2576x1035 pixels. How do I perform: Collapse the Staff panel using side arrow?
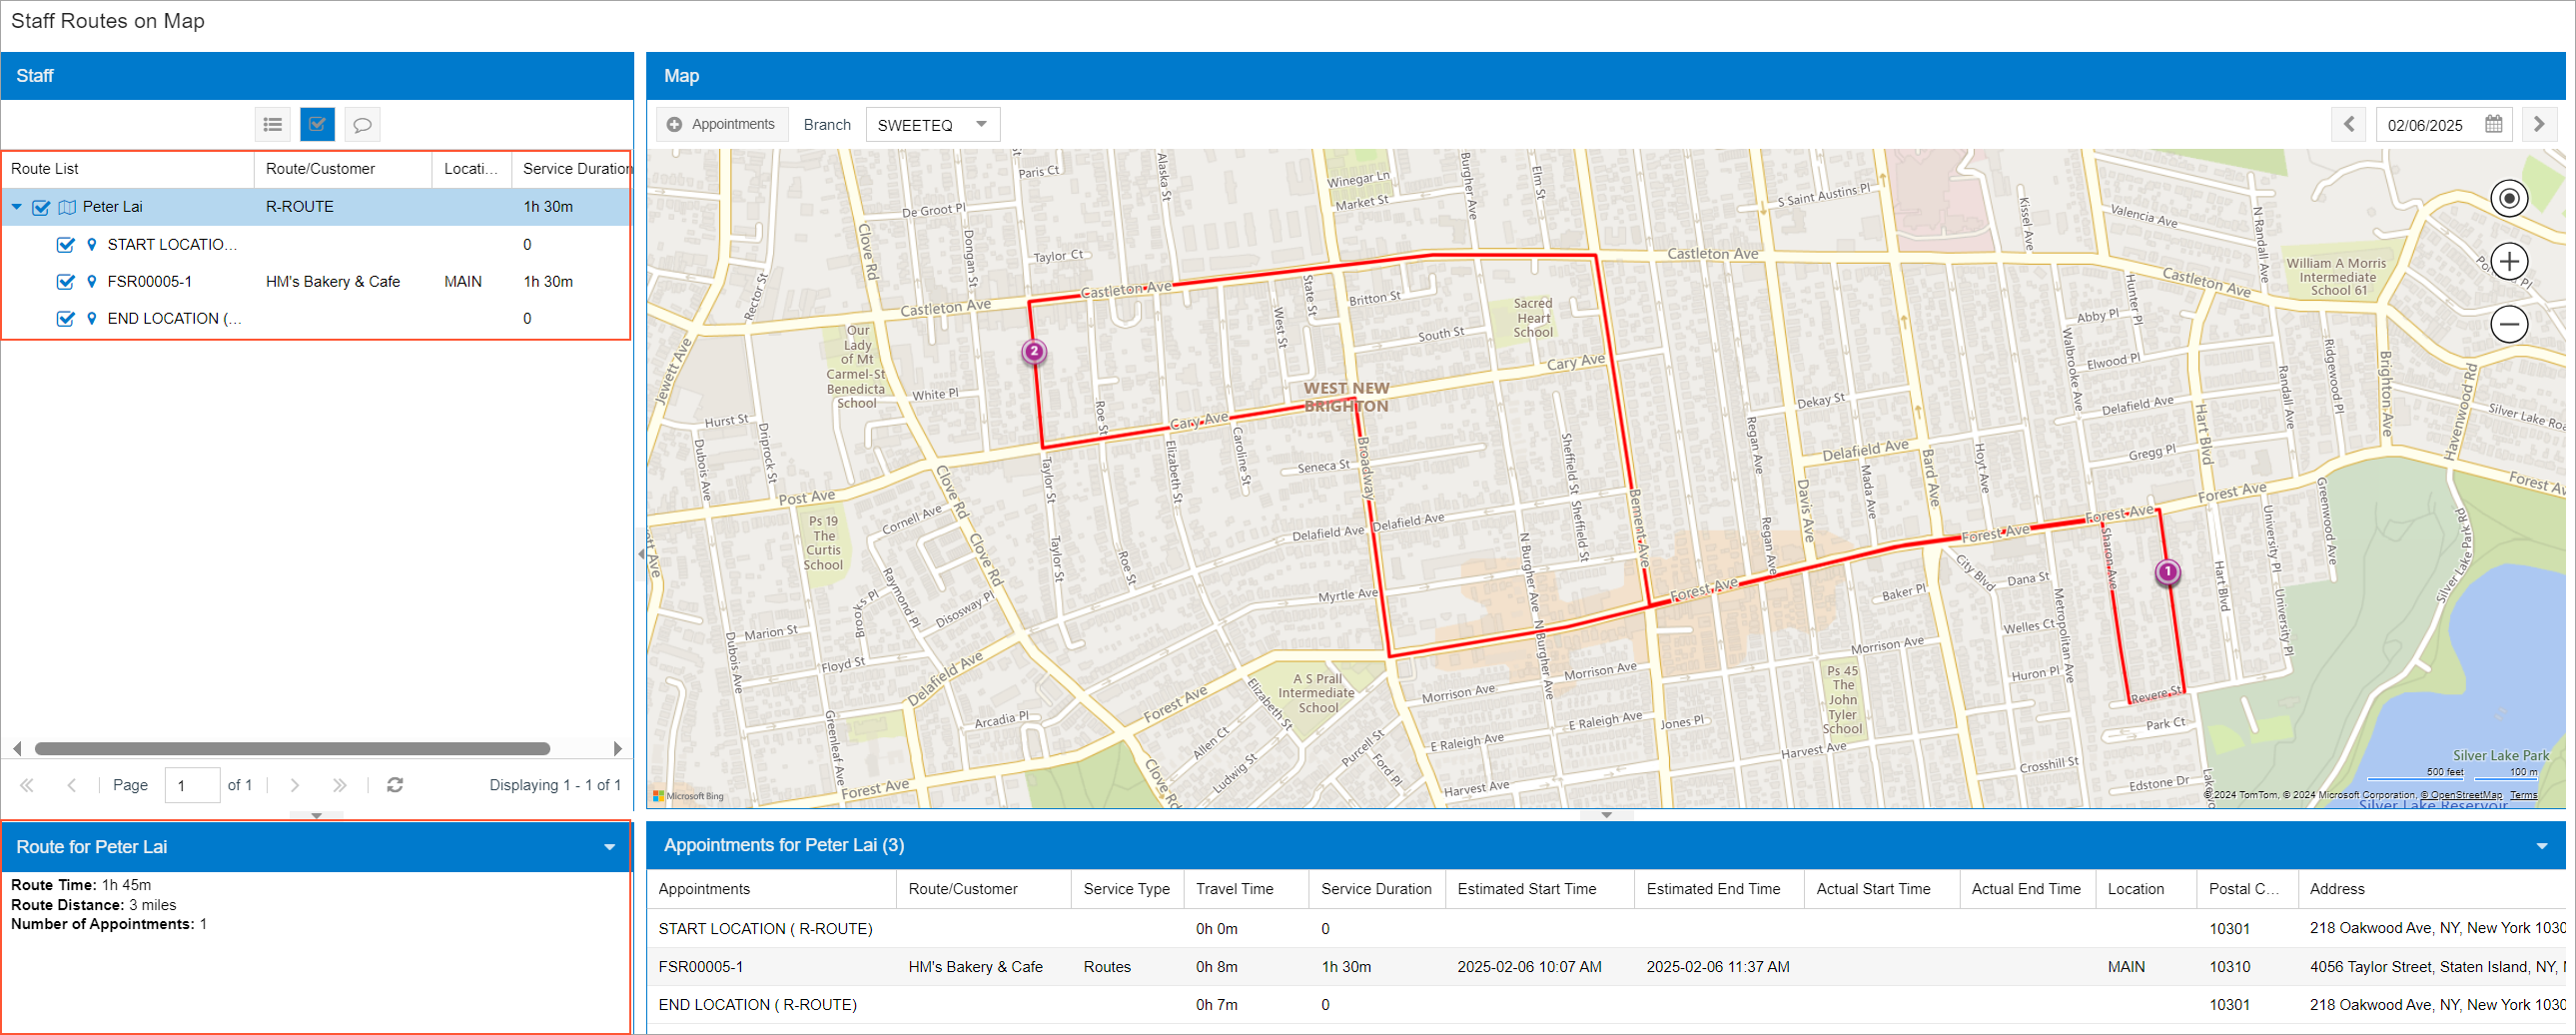(x=640, y=553)
